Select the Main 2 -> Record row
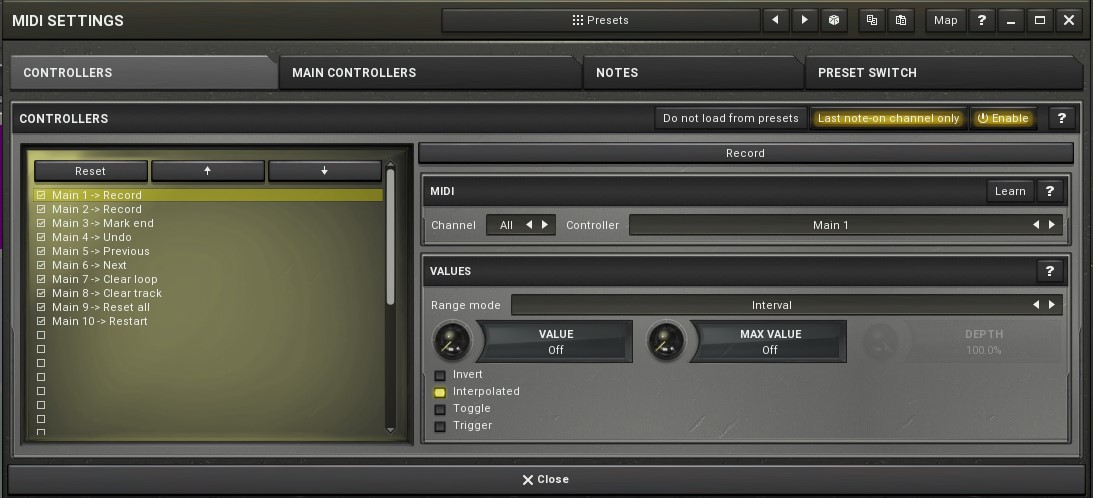Viewport: 1093px width, 498px height. 208,209
